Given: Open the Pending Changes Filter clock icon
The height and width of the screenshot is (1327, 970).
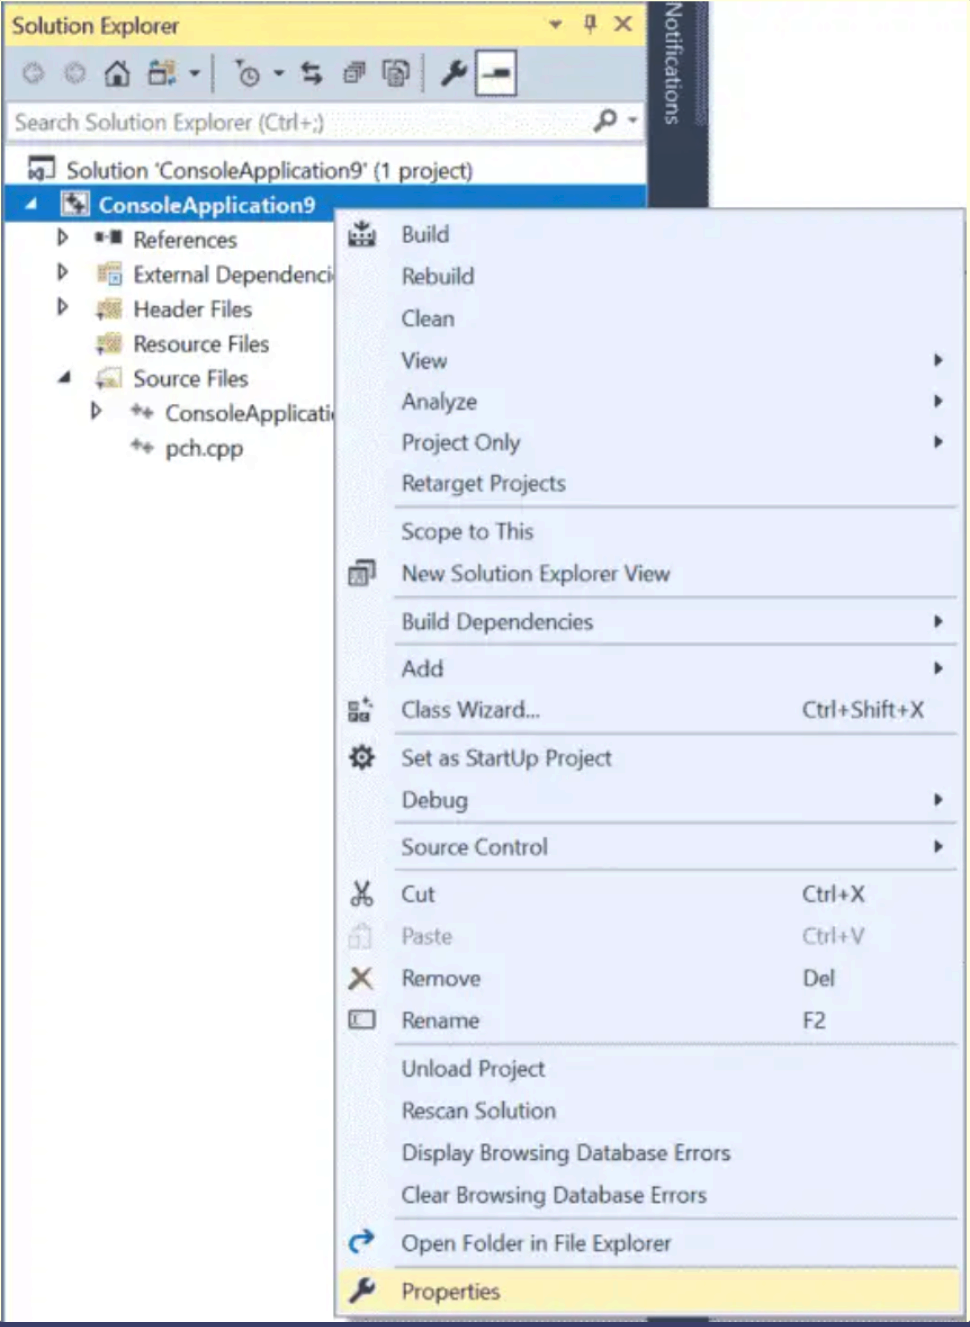Looking at the screenshot, I should click(x=247, y=73).
